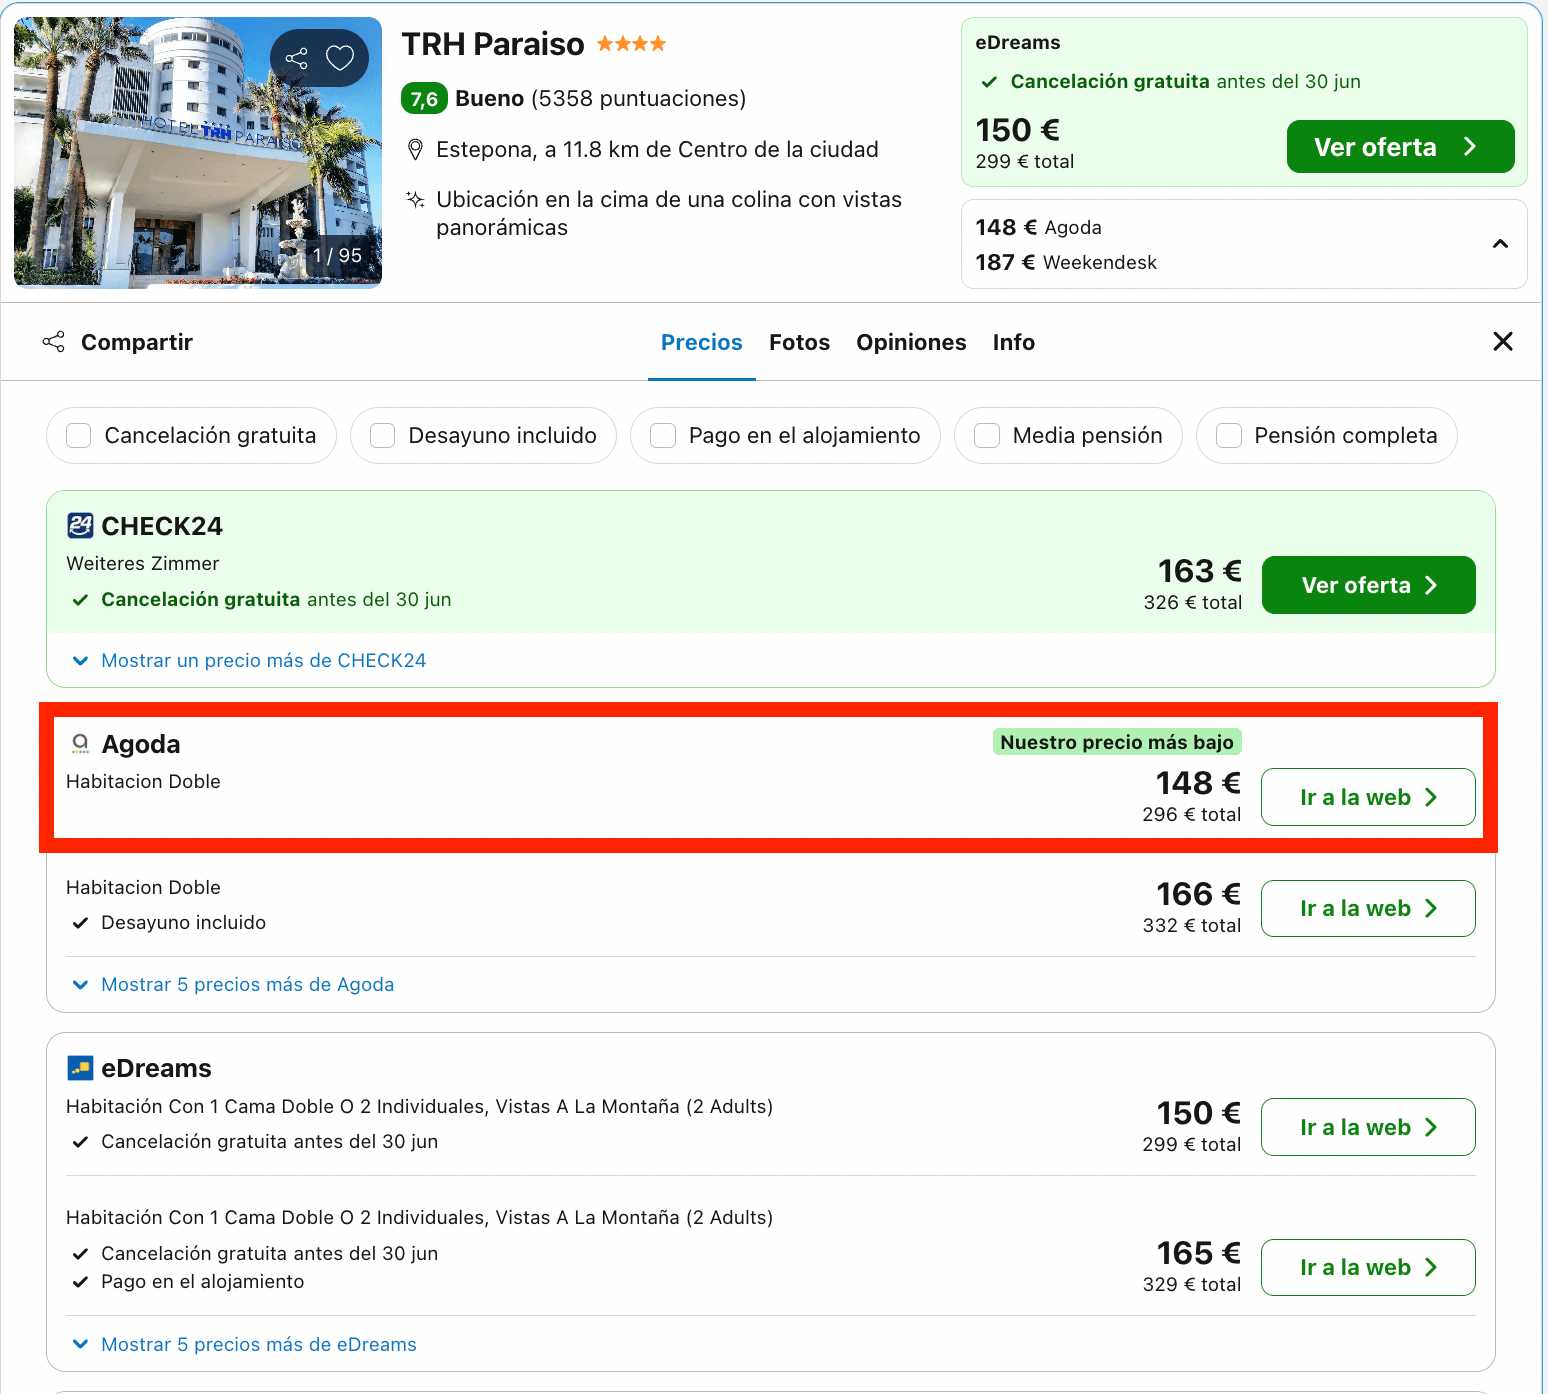Click the 148 € Agoda price row

pos(1038,227)
